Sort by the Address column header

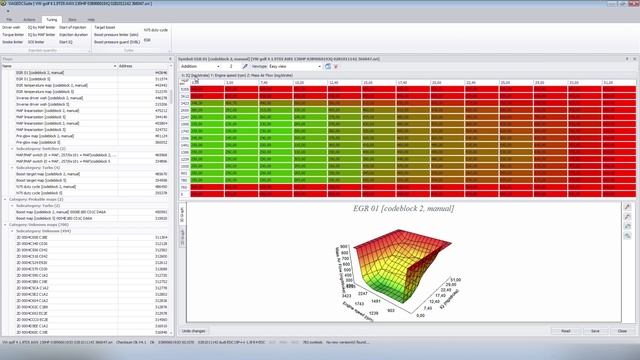143,66
